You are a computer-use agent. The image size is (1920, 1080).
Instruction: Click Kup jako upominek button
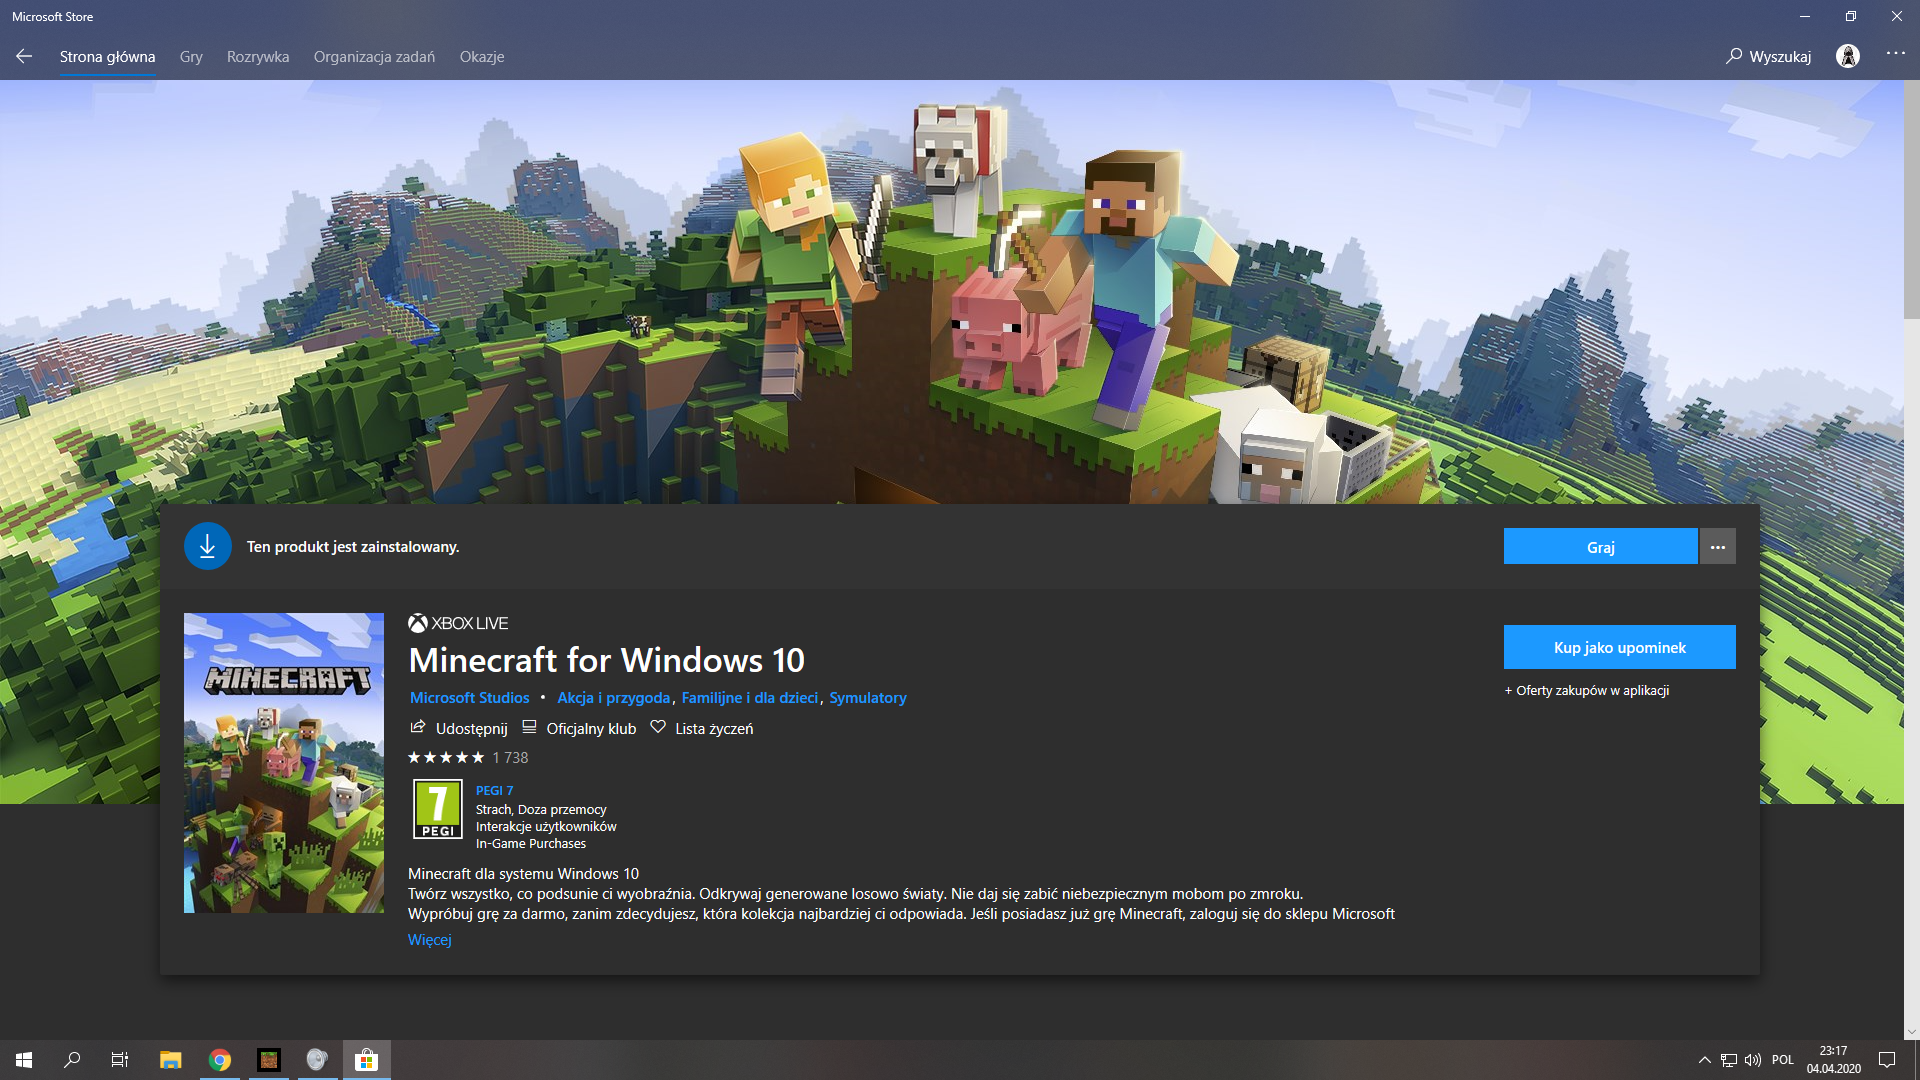pyautogui.click(x=1619, y=647)
